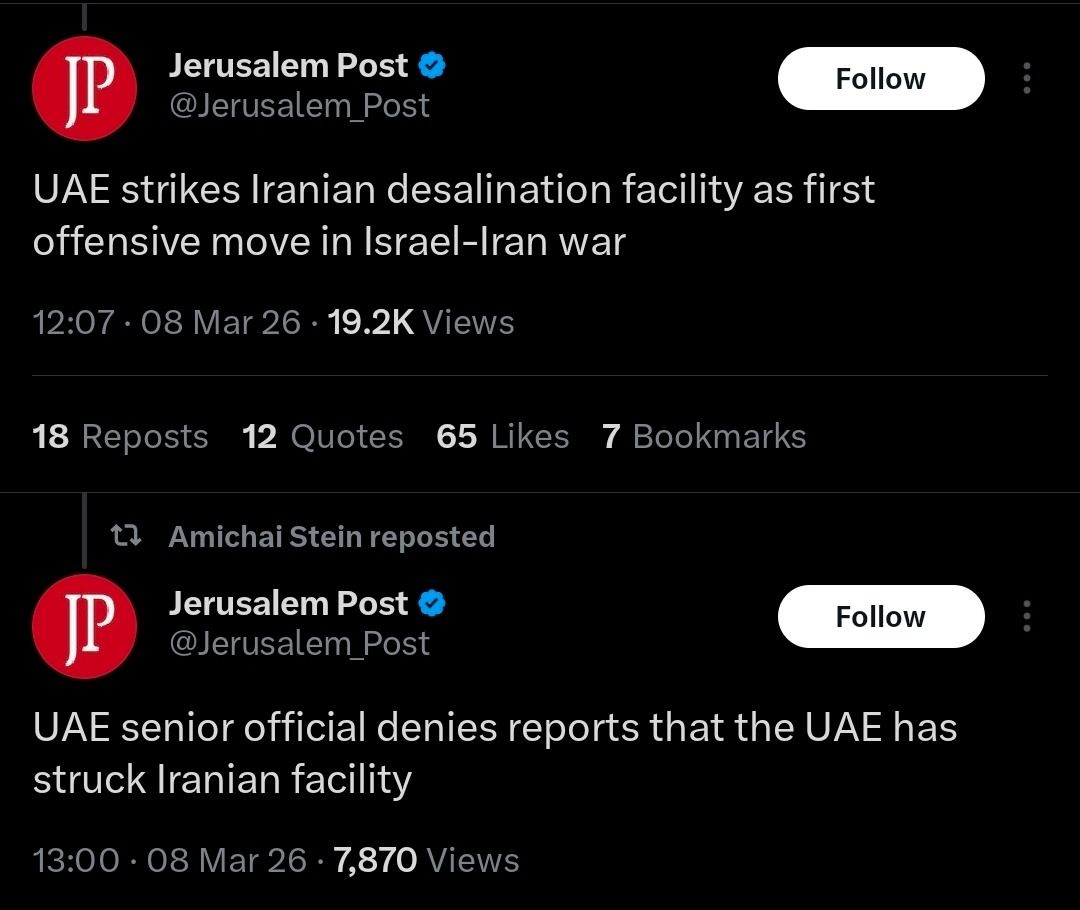Open the tweet about the UAE striking the desalination facility

(453, 215)
